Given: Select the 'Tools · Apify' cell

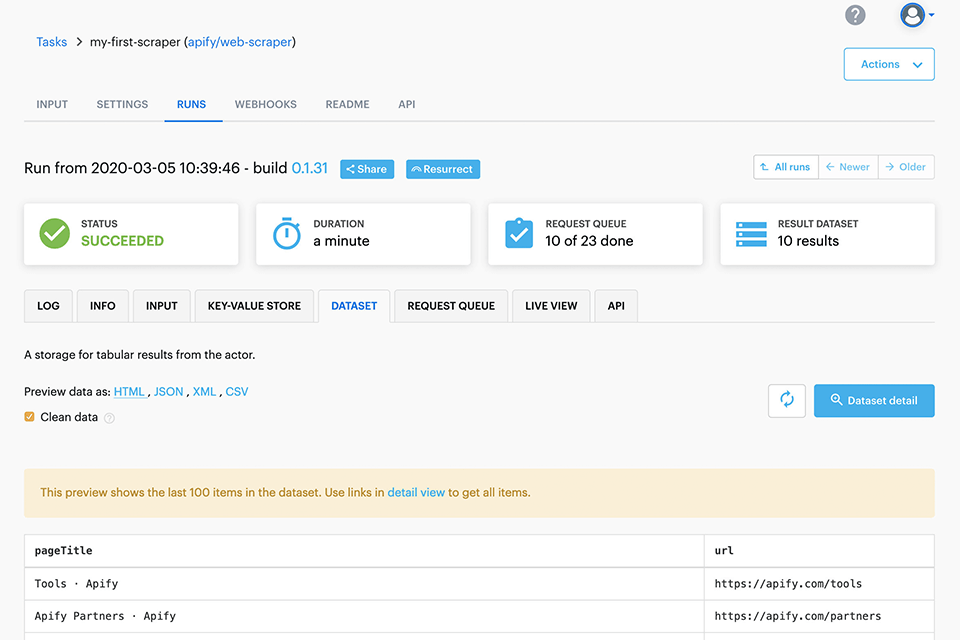Looking at the screenshot, I should (x=364, y=584).
